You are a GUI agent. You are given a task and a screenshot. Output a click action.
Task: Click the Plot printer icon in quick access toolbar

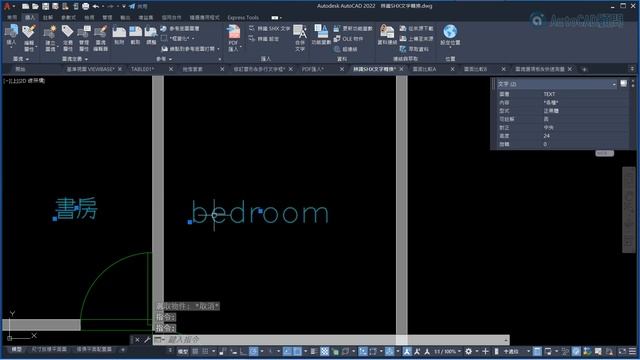[x=85, y=6]
